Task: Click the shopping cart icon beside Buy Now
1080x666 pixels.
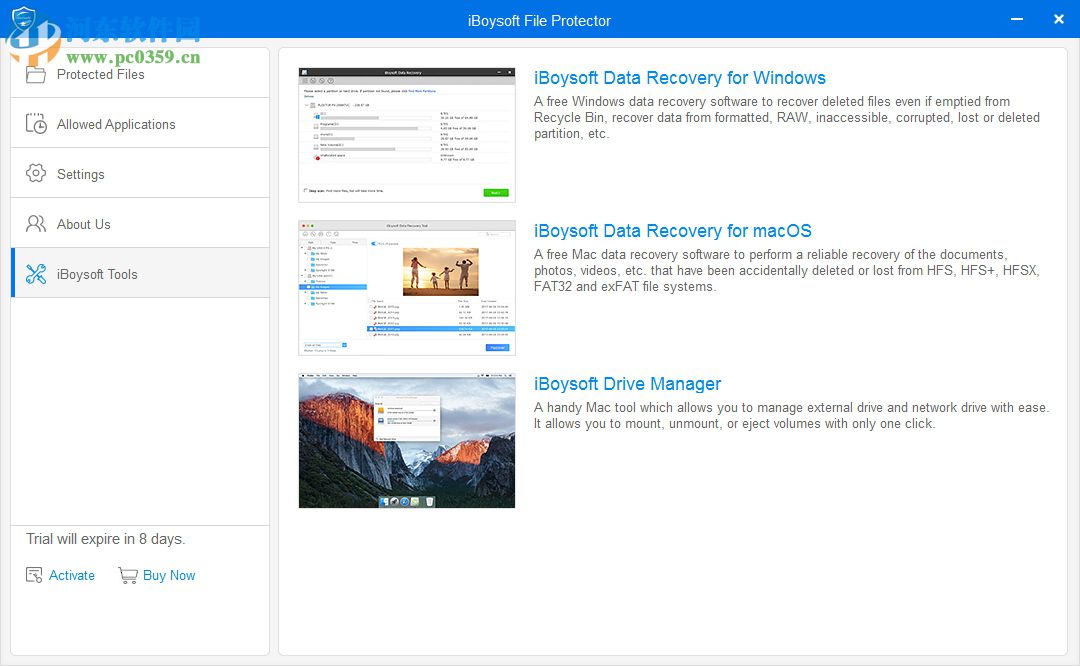Action: point(128,575)
